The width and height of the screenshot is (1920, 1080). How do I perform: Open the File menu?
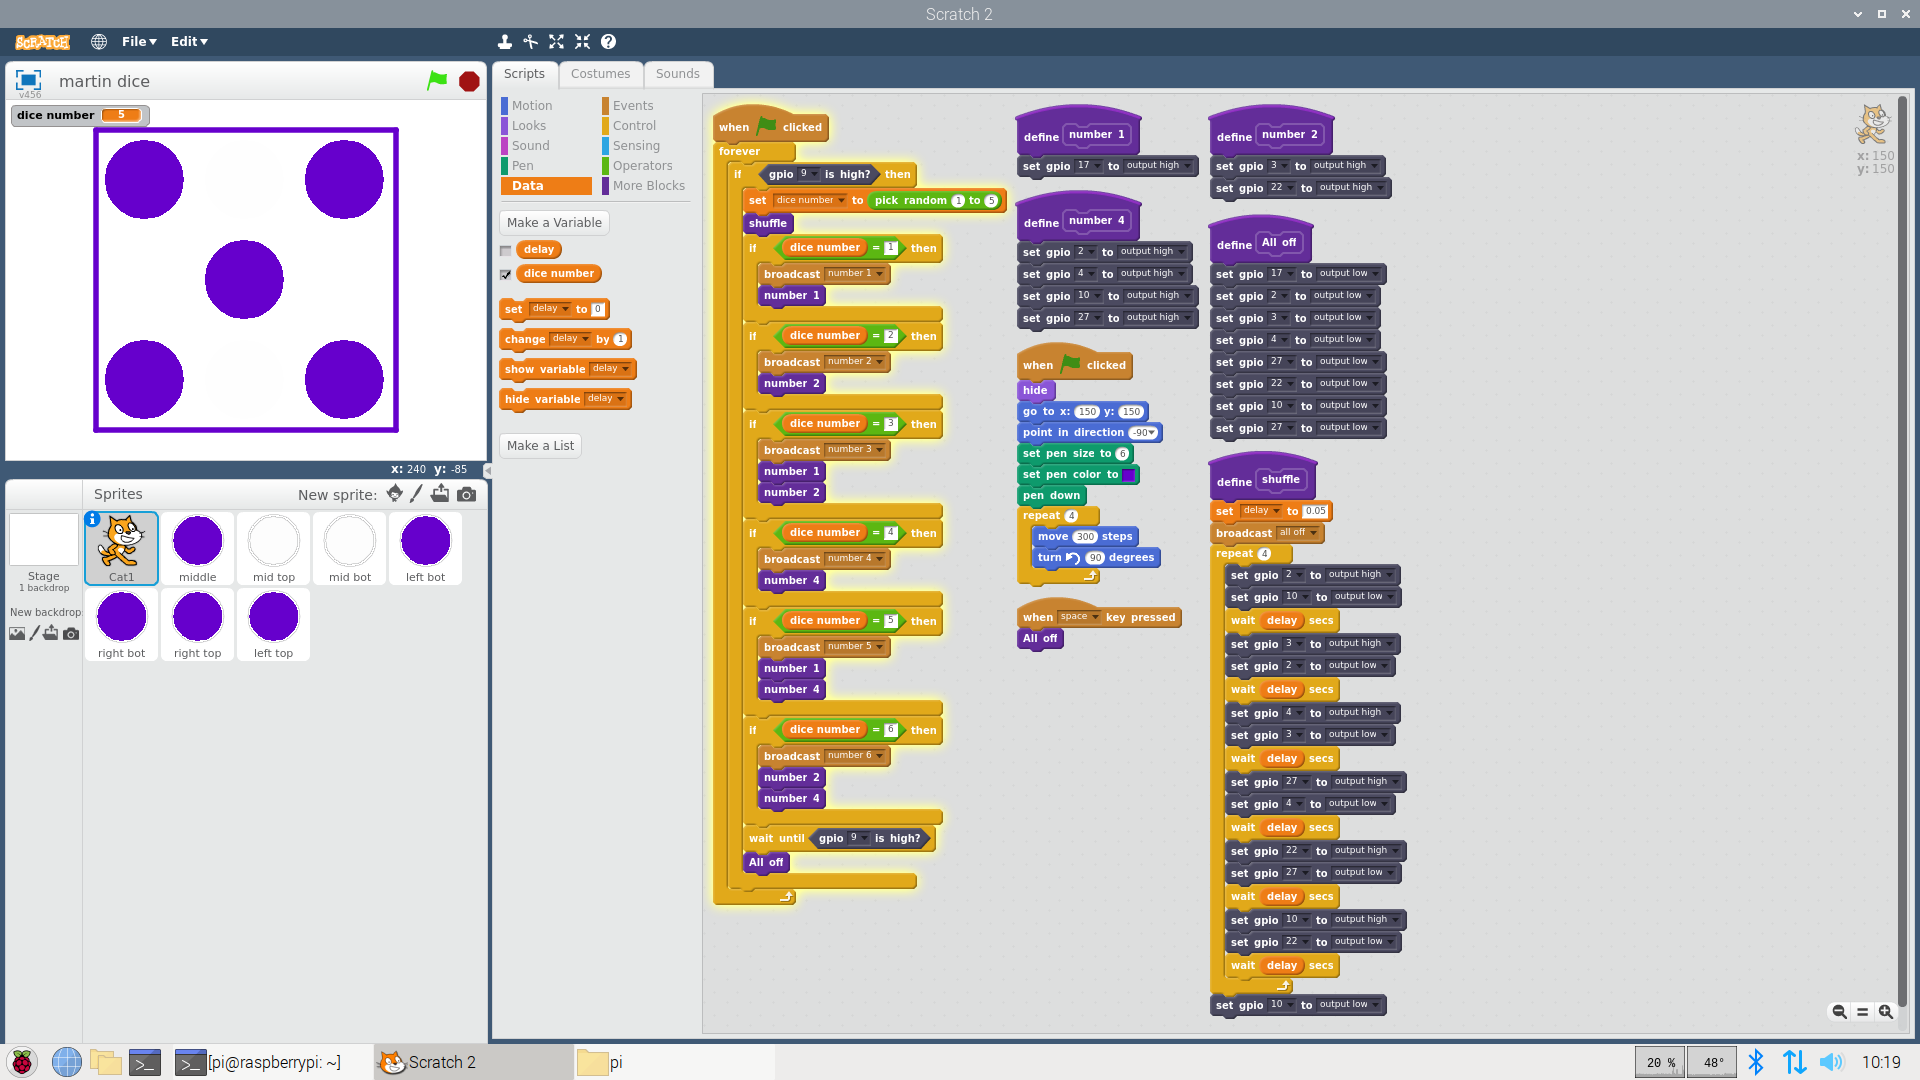pos(139,42)
